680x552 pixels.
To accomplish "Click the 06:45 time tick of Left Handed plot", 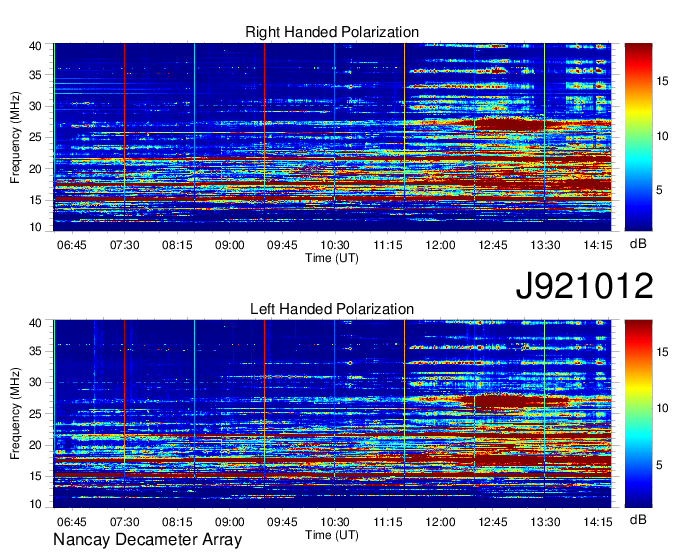I will (72, 522).
